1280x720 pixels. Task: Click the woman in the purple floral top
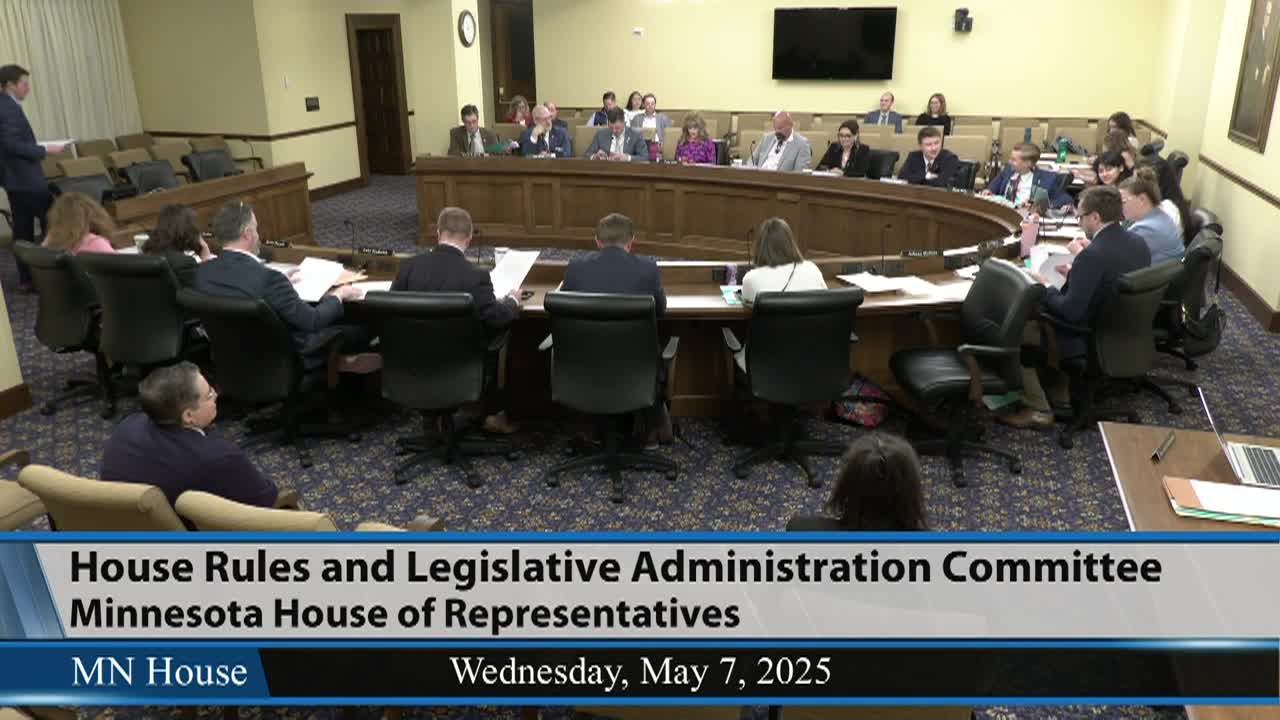[x=694, y=142]
